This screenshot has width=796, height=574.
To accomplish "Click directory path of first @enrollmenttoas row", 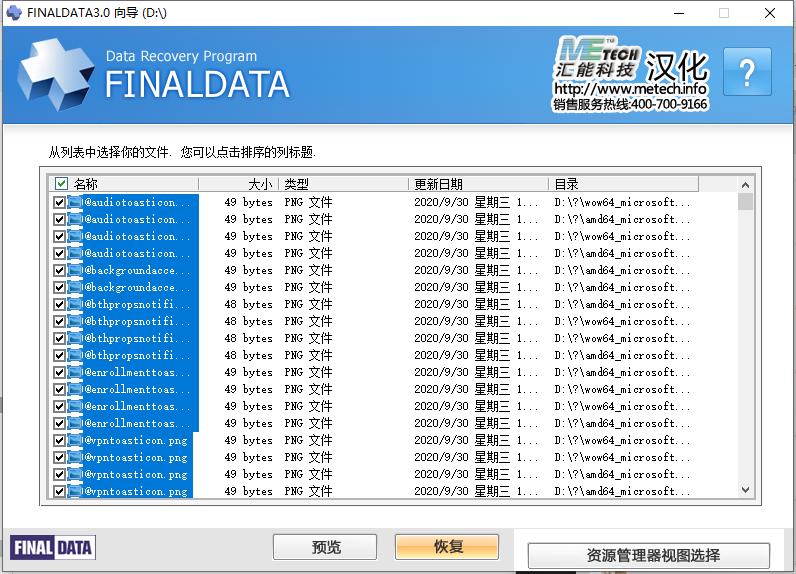I will click(622, 372).
